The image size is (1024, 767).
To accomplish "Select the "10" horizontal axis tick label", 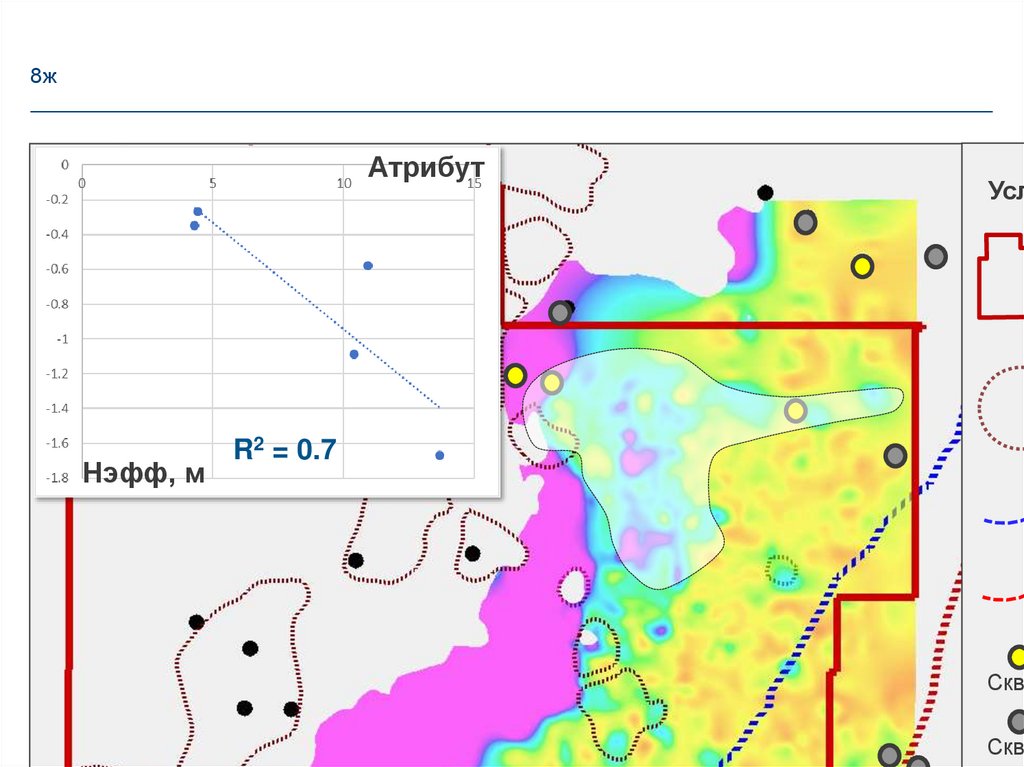I will (x=344, y=184).
